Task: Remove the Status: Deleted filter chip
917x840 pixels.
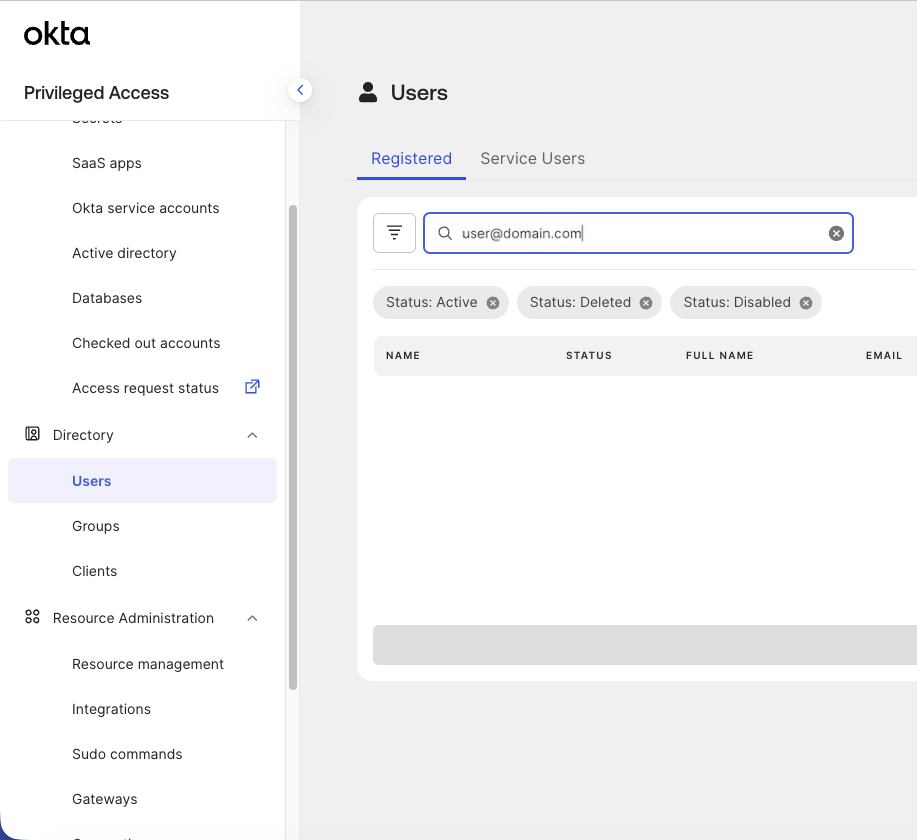Action: coord(646,303)
